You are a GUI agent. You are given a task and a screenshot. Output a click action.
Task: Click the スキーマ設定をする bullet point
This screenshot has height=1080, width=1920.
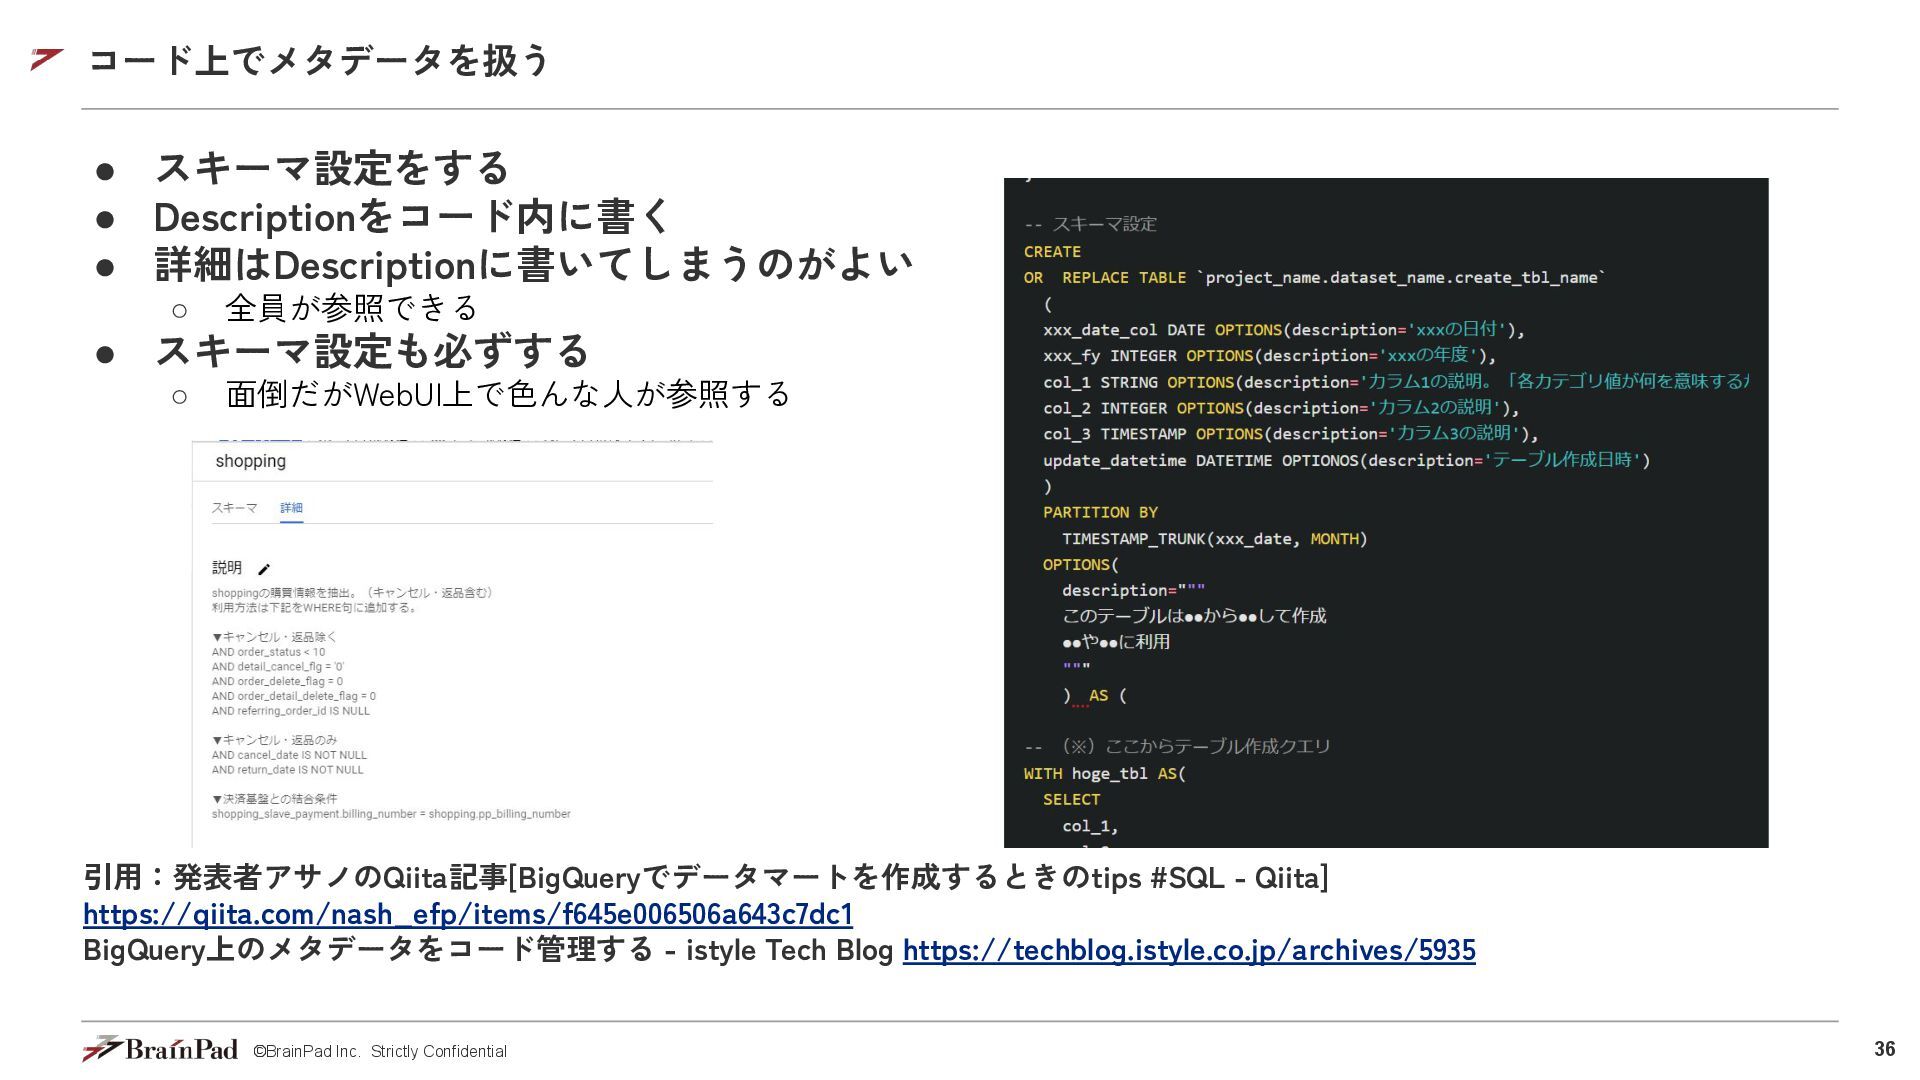click(332, 168)
